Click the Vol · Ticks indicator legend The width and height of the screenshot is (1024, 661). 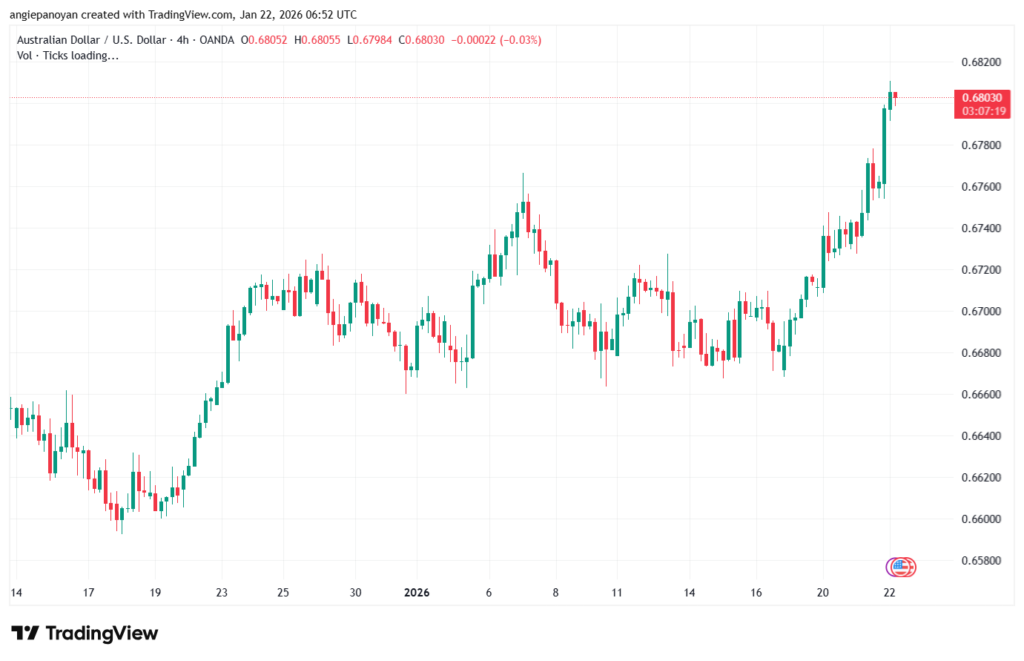[x=66, y=55]
